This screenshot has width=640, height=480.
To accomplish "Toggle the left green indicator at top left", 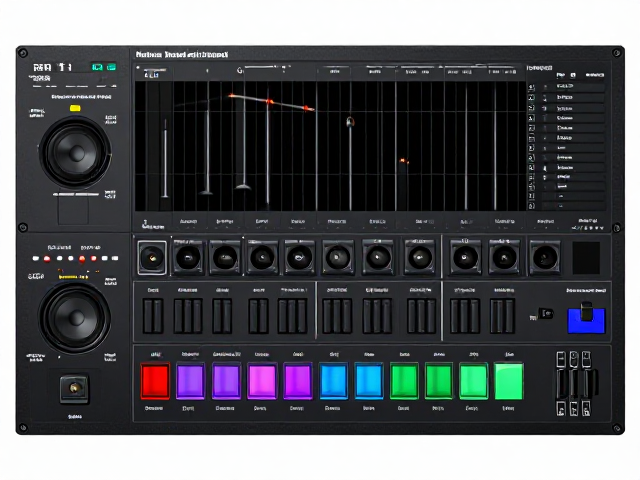I will tap(97, 67).
